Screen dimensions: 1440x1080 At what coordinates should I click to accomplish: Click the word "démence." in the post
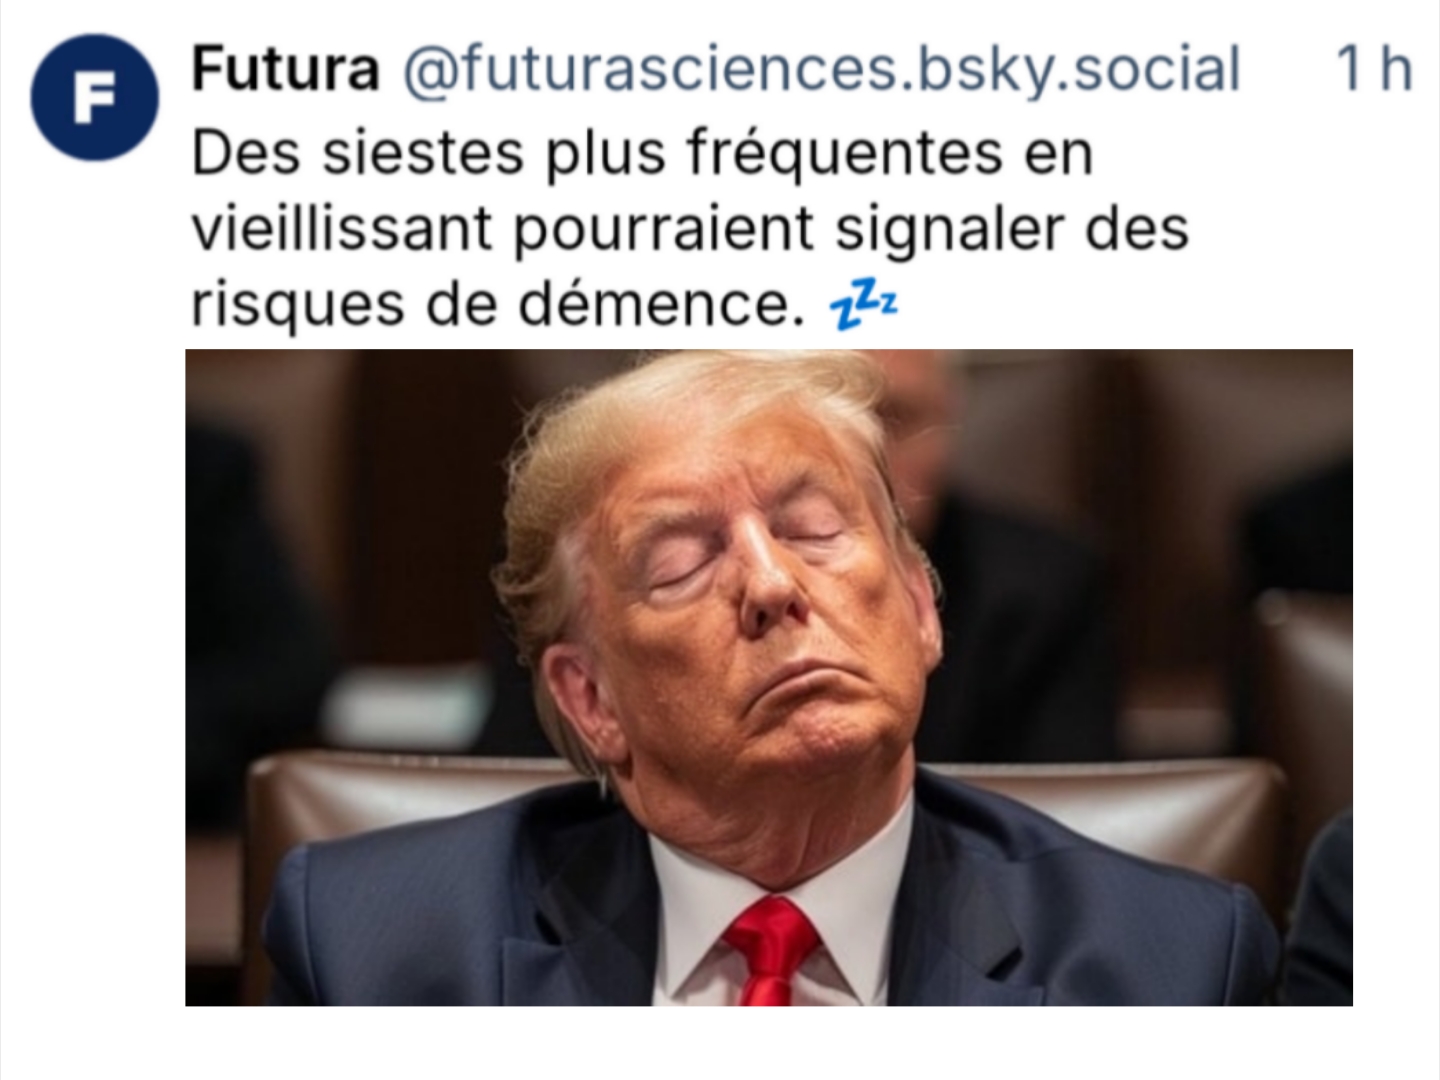660,304
